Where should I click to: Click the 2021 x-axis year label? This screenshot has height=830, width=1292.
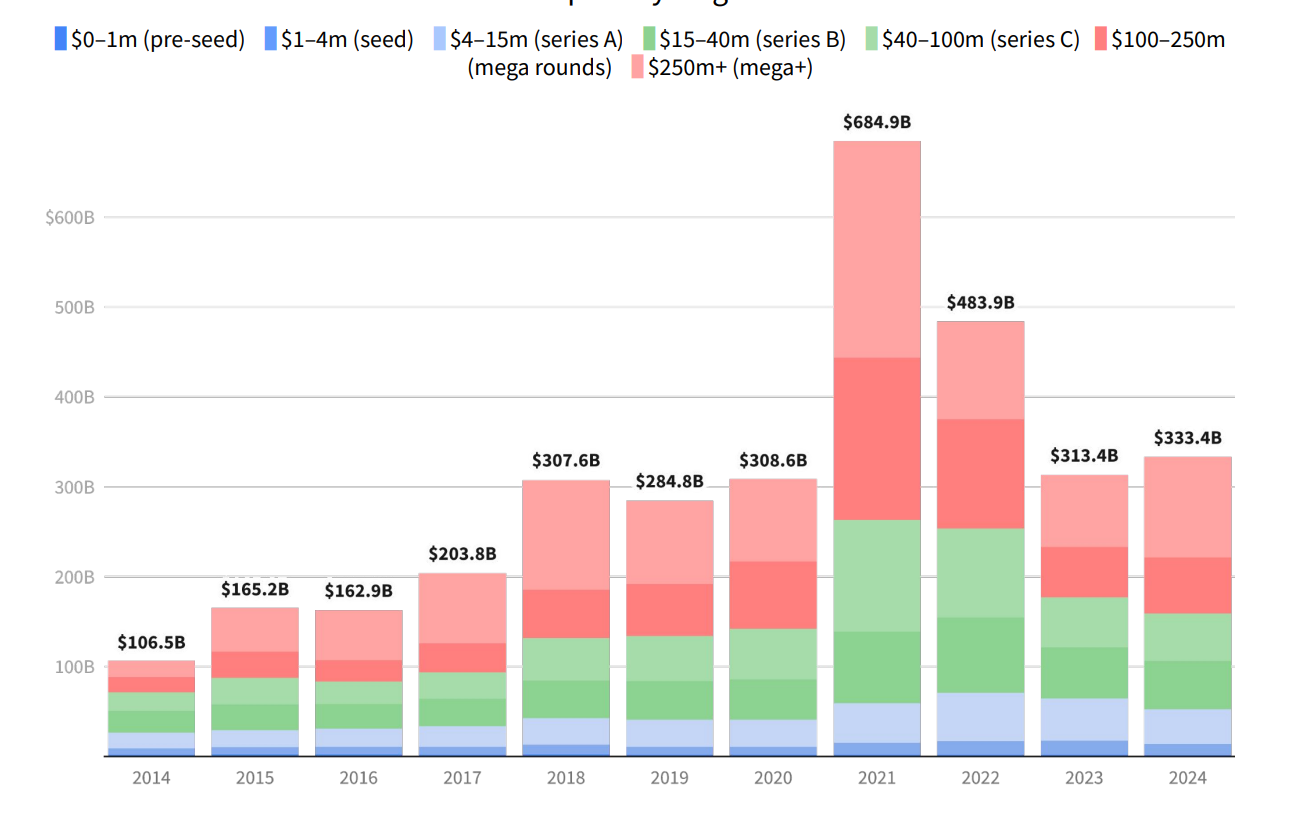pos(877,778)
